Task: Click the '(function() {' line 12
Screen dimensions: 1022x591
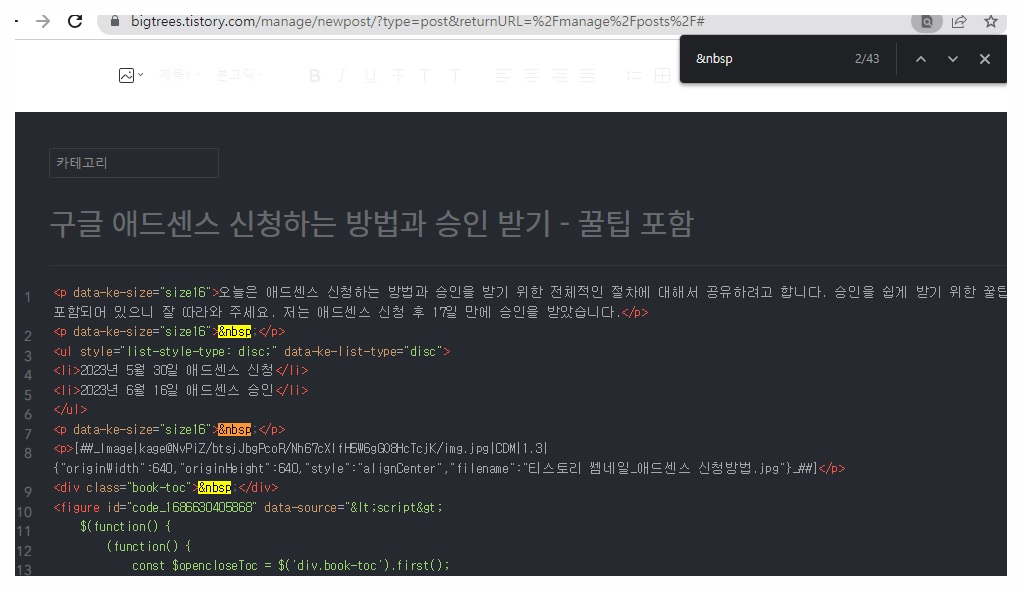Action: click(x=149, y=546)
